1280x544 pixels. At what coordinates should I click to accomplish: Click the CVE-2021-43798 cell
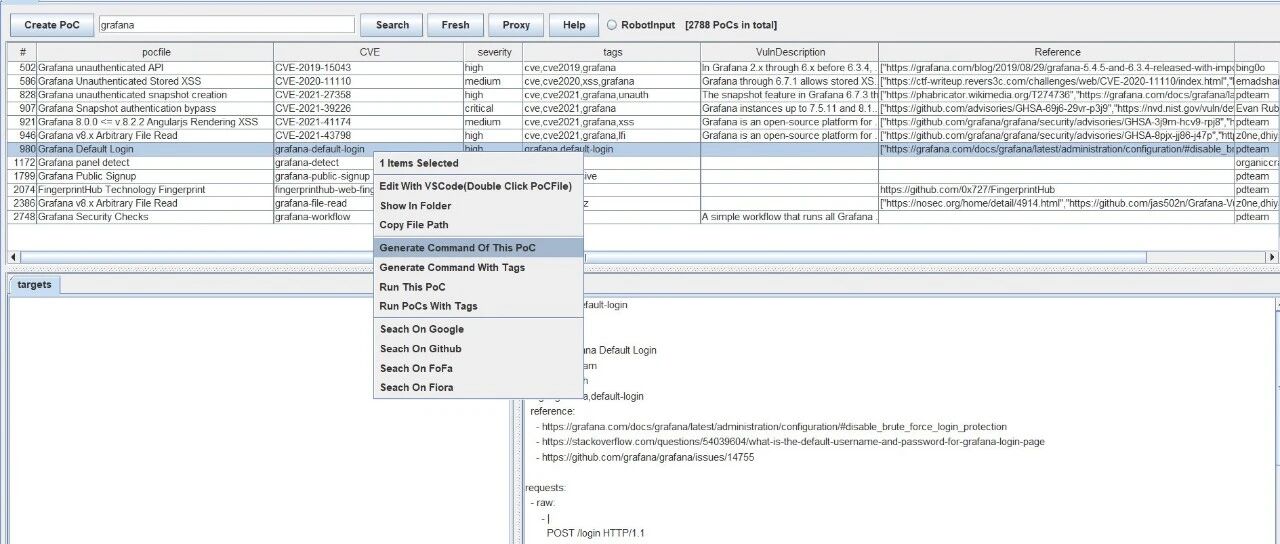pos(368,135)
